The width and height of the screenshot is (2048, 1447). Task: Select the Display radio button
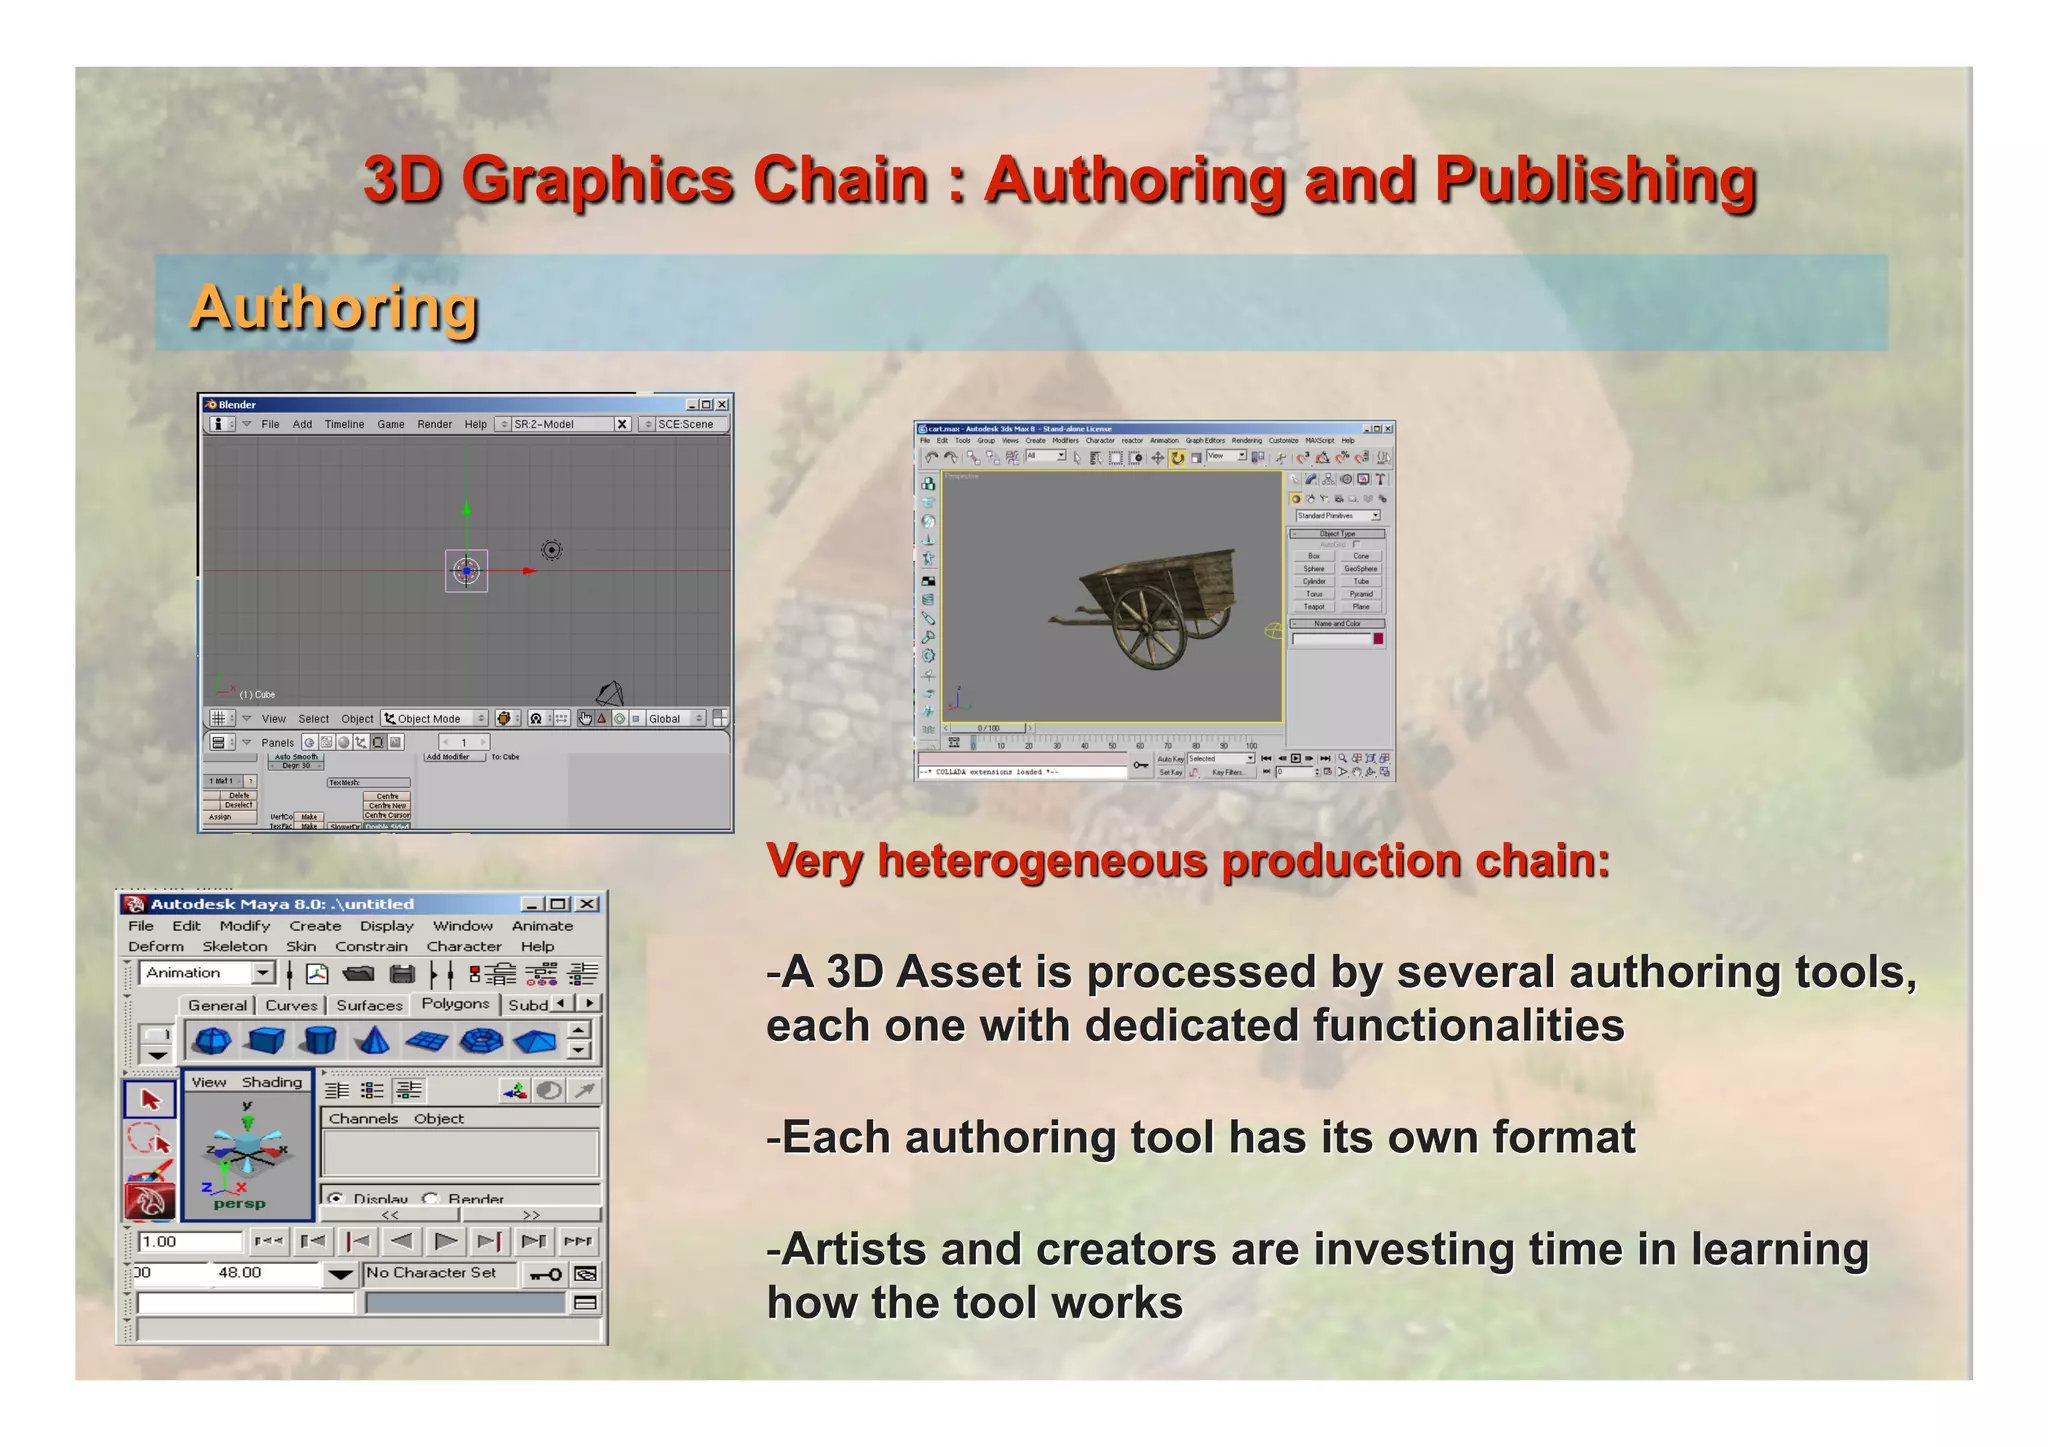tap(336, 1198)
